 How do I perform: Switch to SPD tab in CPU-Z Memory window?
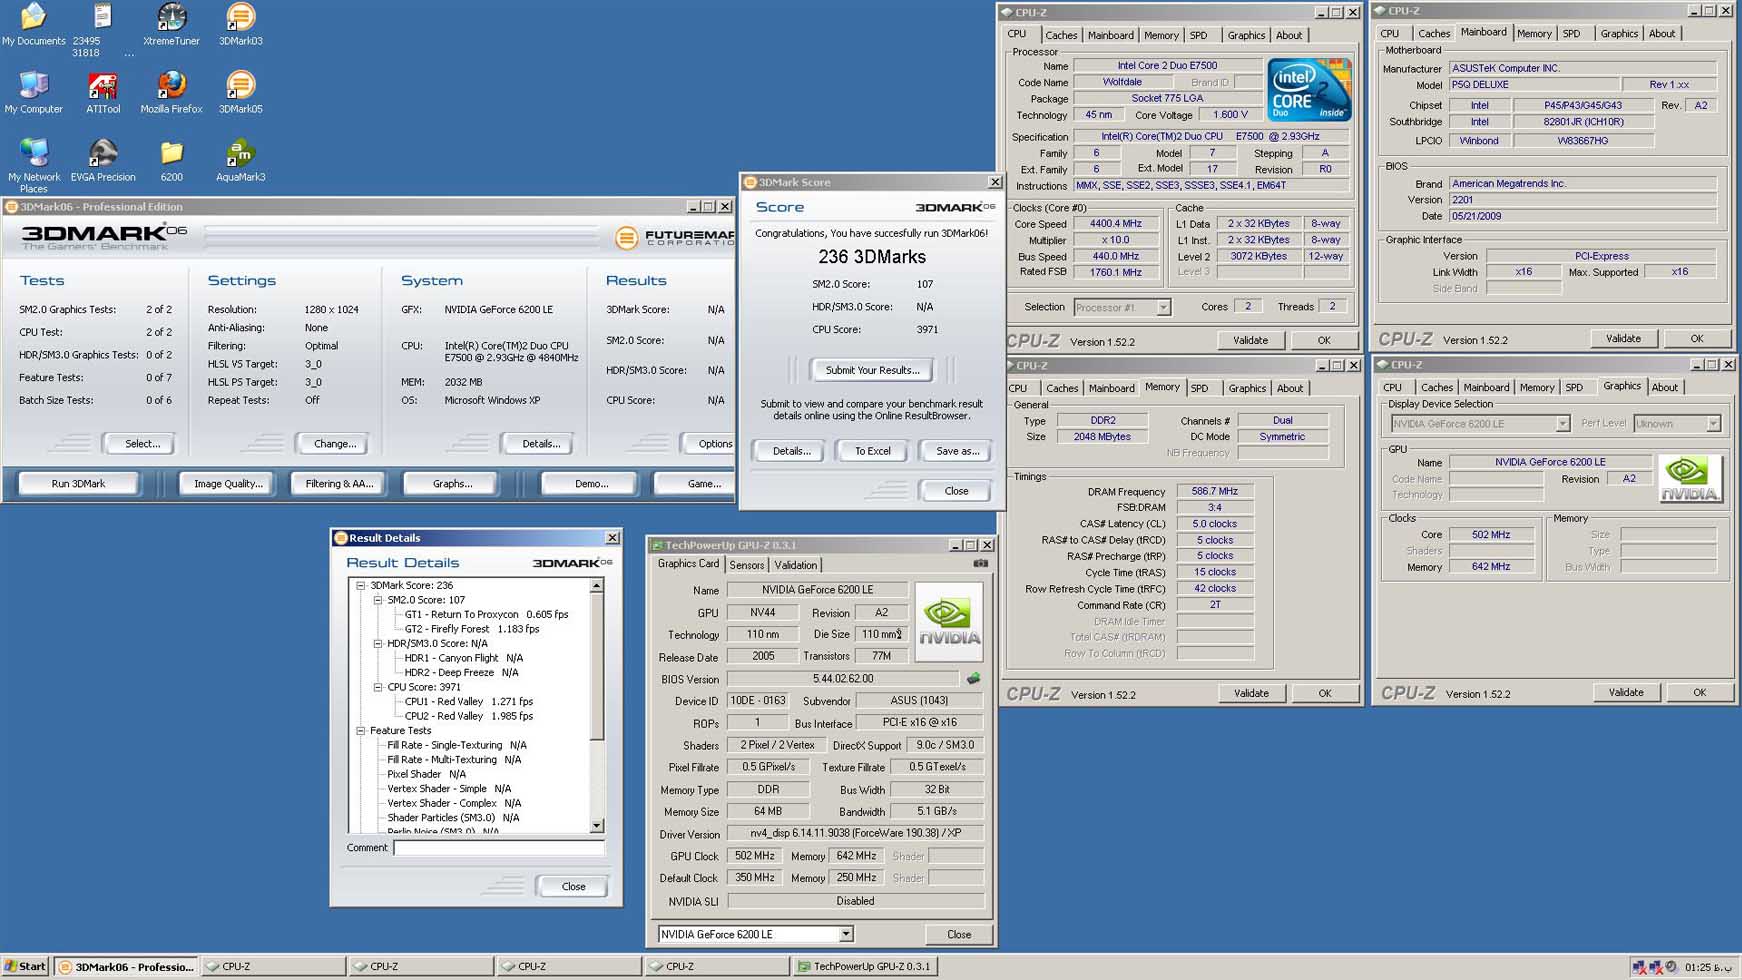tap(1199, 388)
